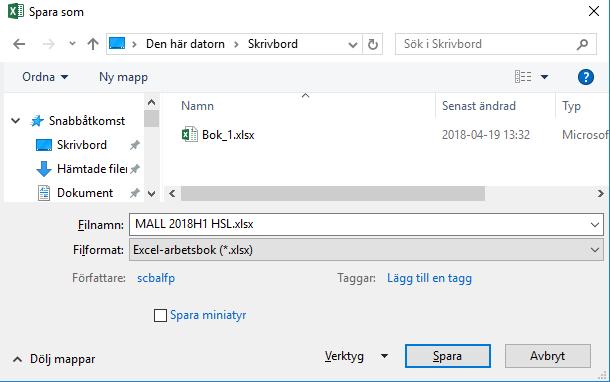Collapse the Snabbåtkomst tree node
The width and height of the screenshot is (610, 382).
(x=16, y=121)
